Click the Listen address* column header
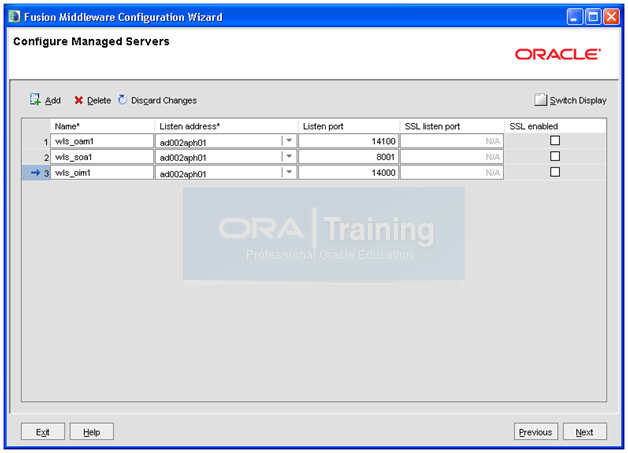 click(226, 126)
